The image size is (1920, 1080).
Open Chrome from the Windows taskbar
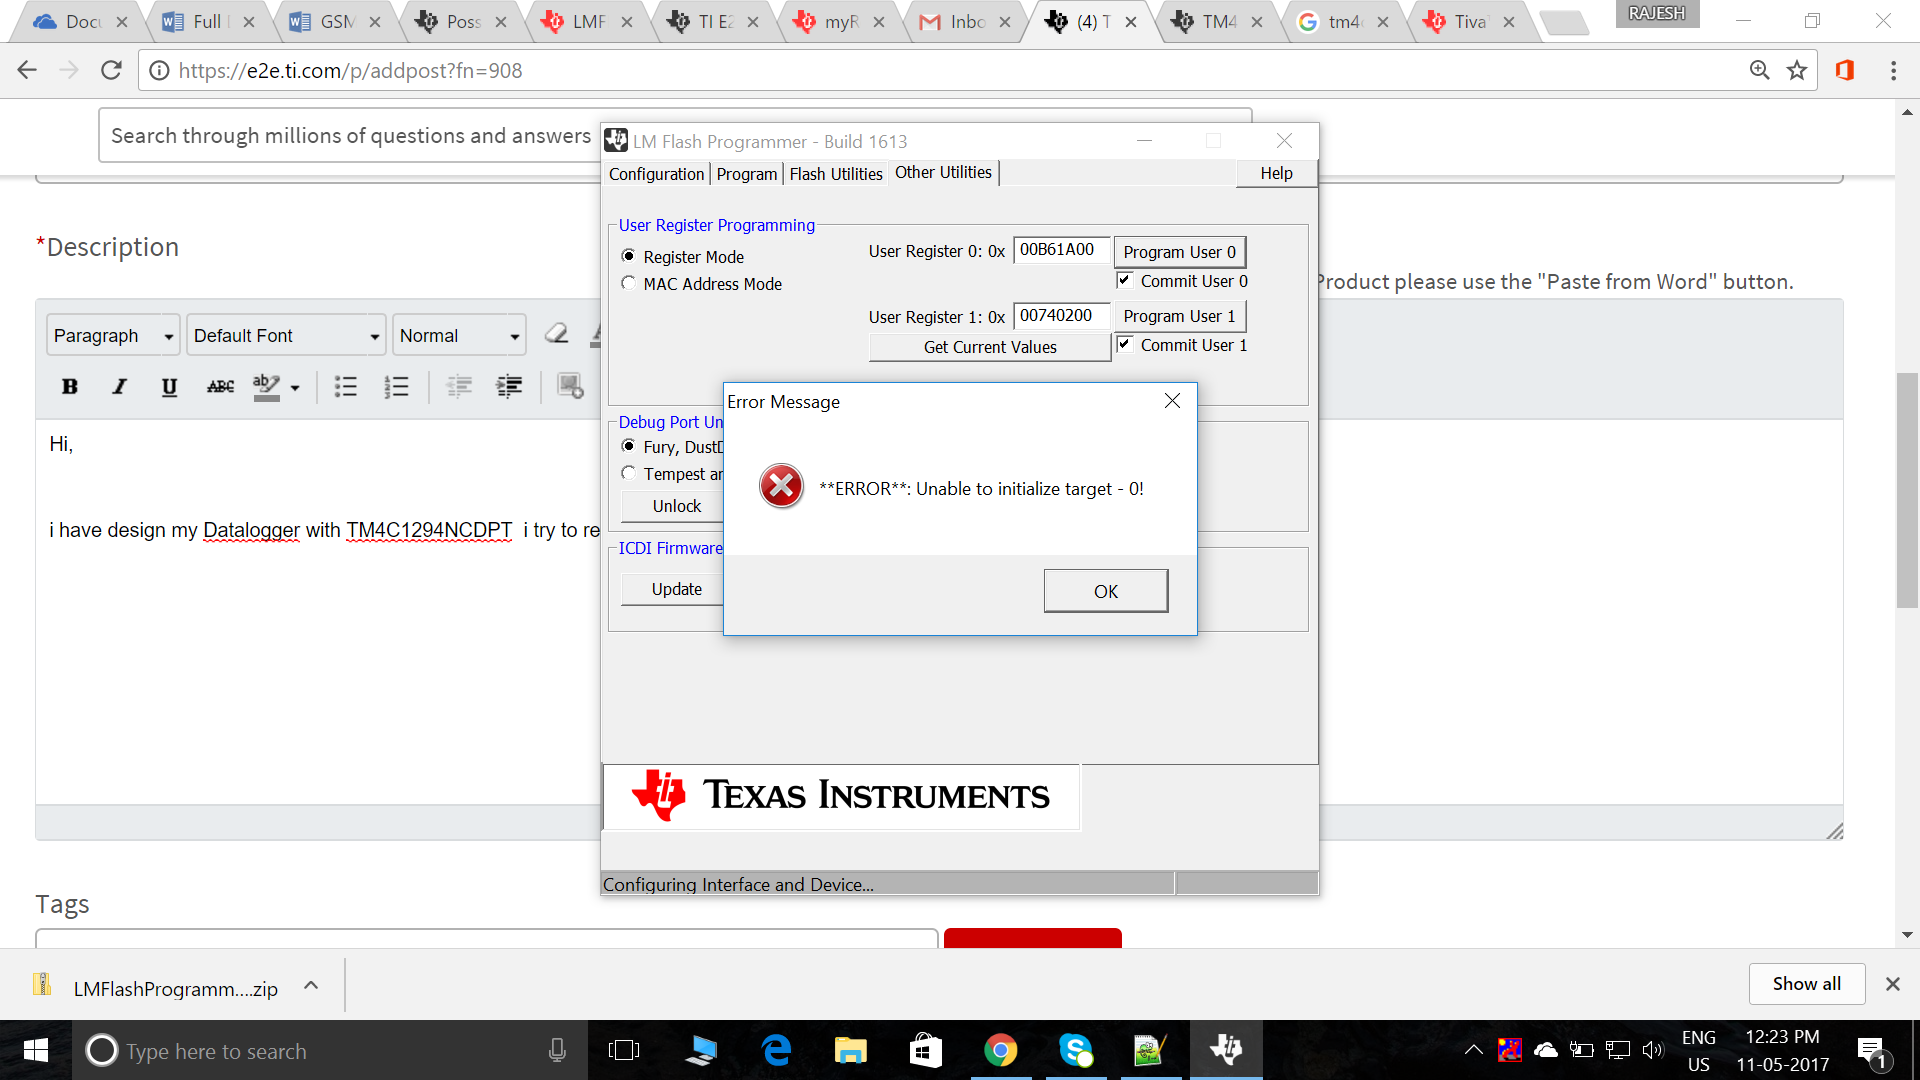coord(1000,1050)
